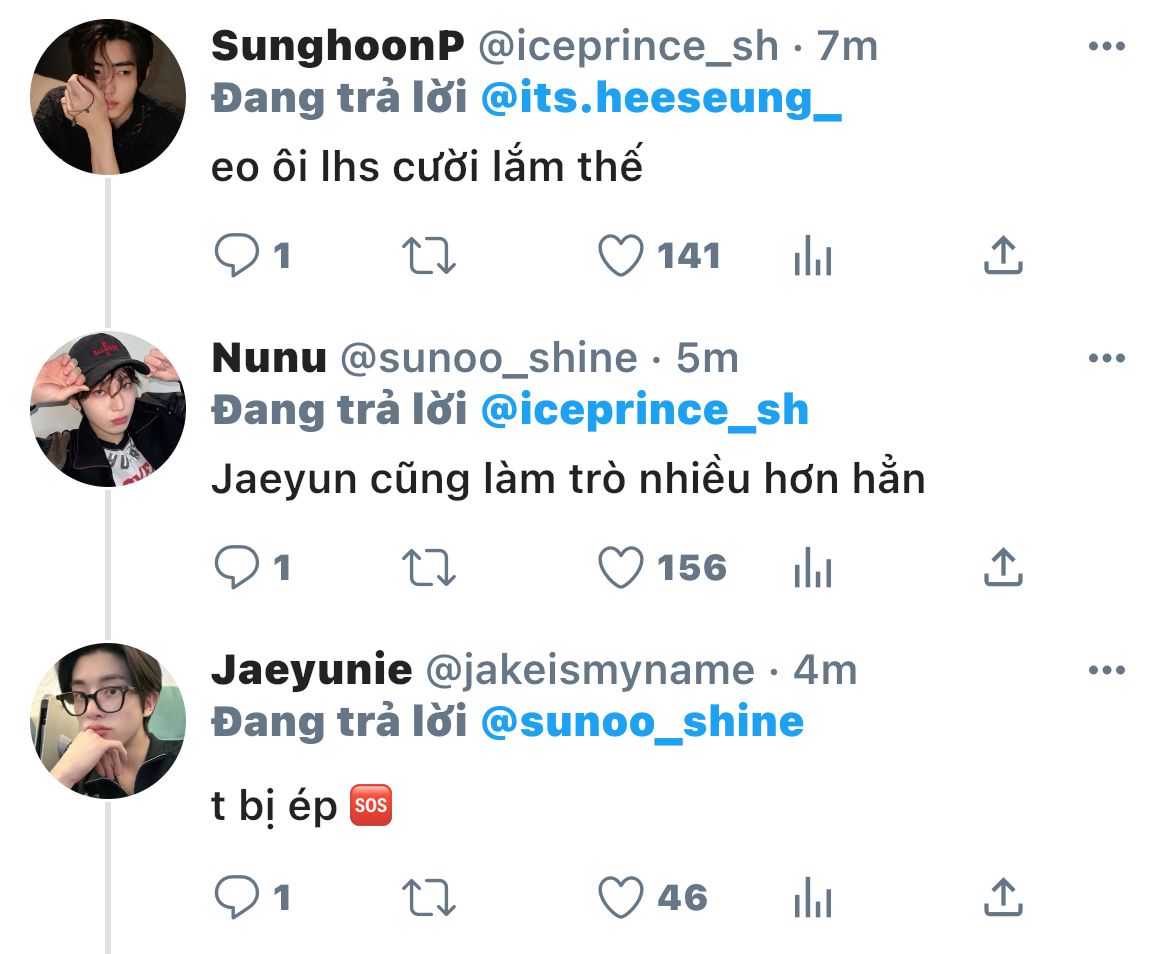Screen dimensions: 1170x954
Task: Reply to Jaeyunie's tweet
Action: (237, 898)
